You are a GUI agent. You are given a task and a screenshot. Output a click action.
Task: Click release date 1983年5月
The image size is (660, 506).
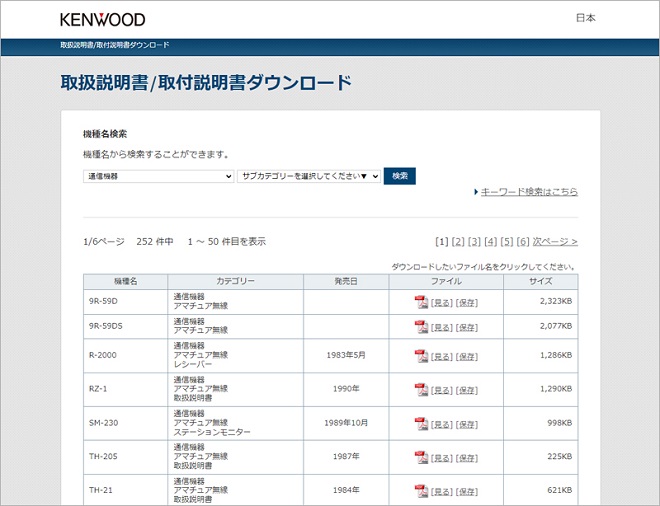346,355
